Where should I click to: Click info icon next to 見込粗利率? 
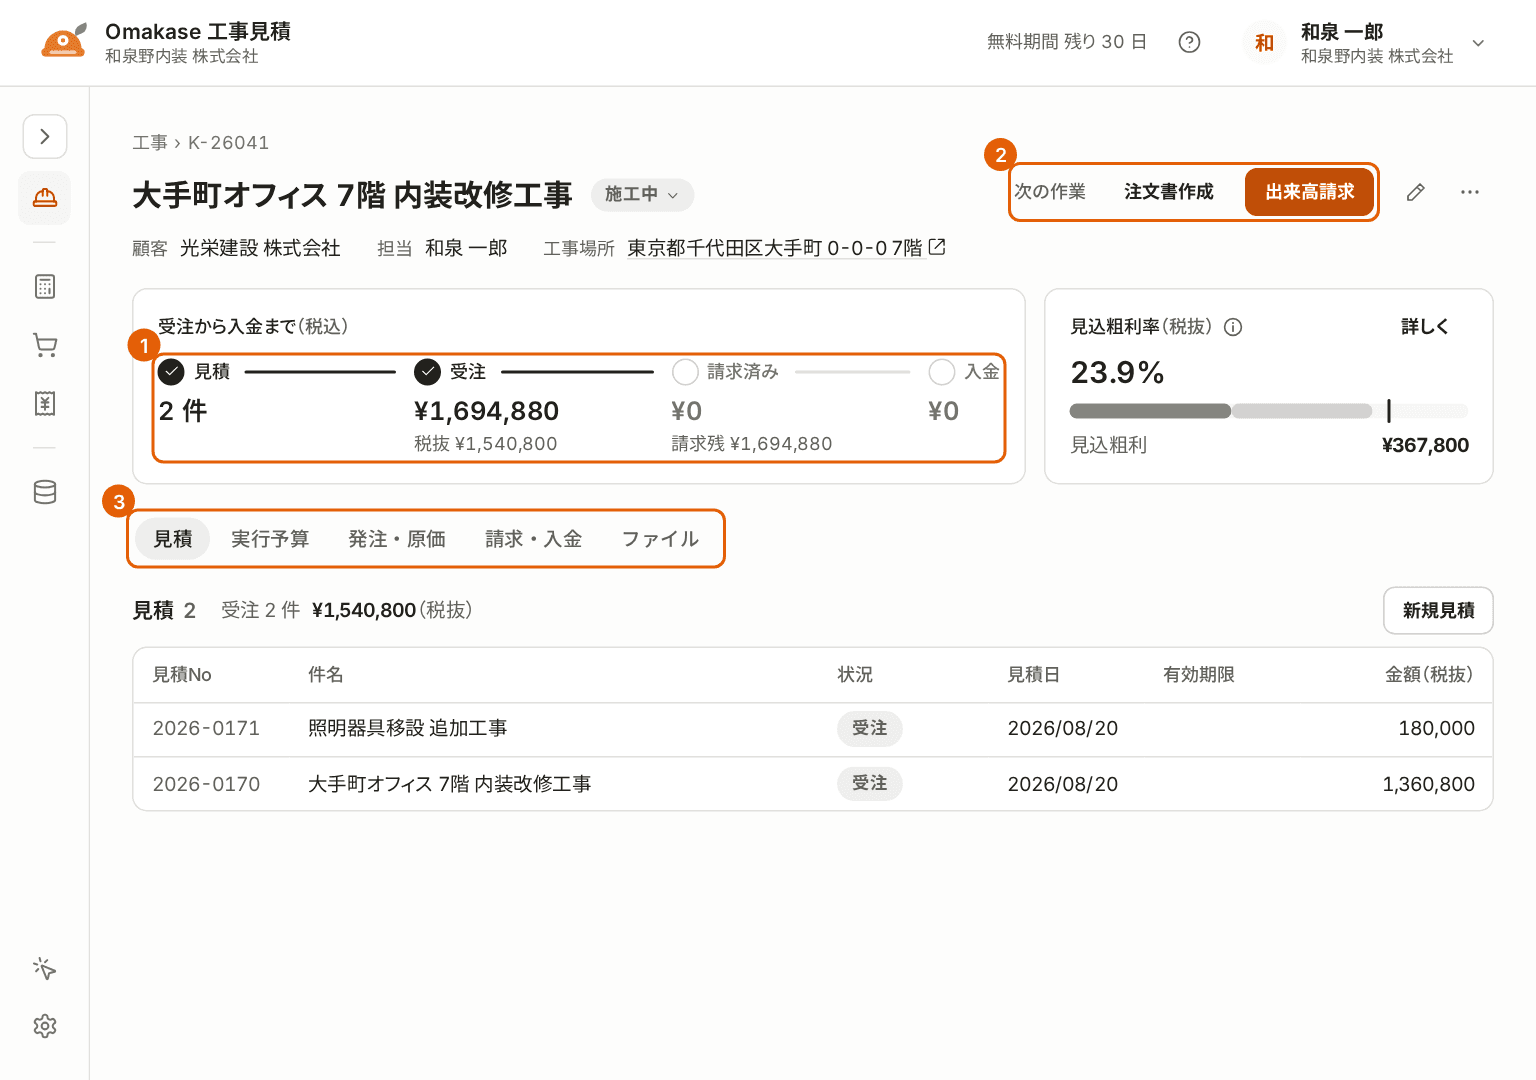[x=1233, y=327]
